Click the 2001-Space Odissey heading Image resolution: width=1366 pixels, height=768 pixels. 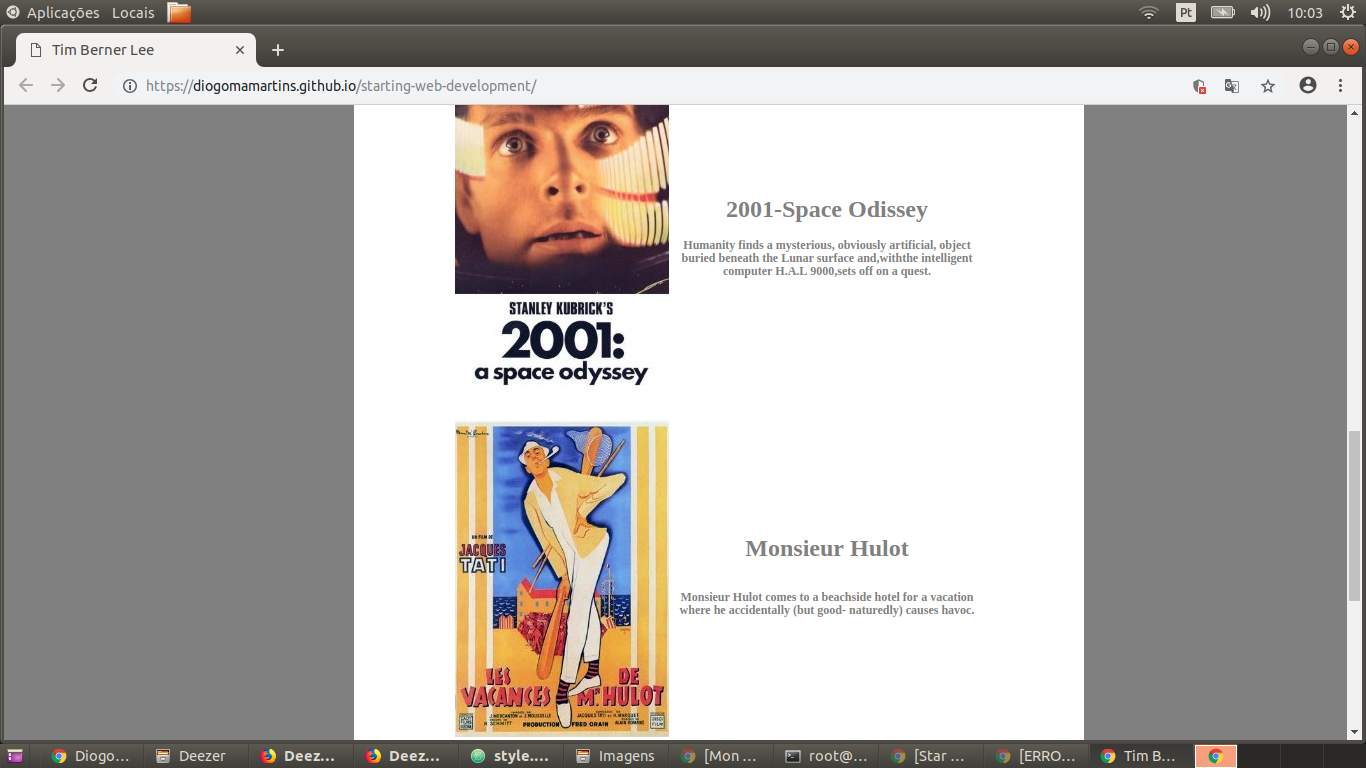[827, 210]
